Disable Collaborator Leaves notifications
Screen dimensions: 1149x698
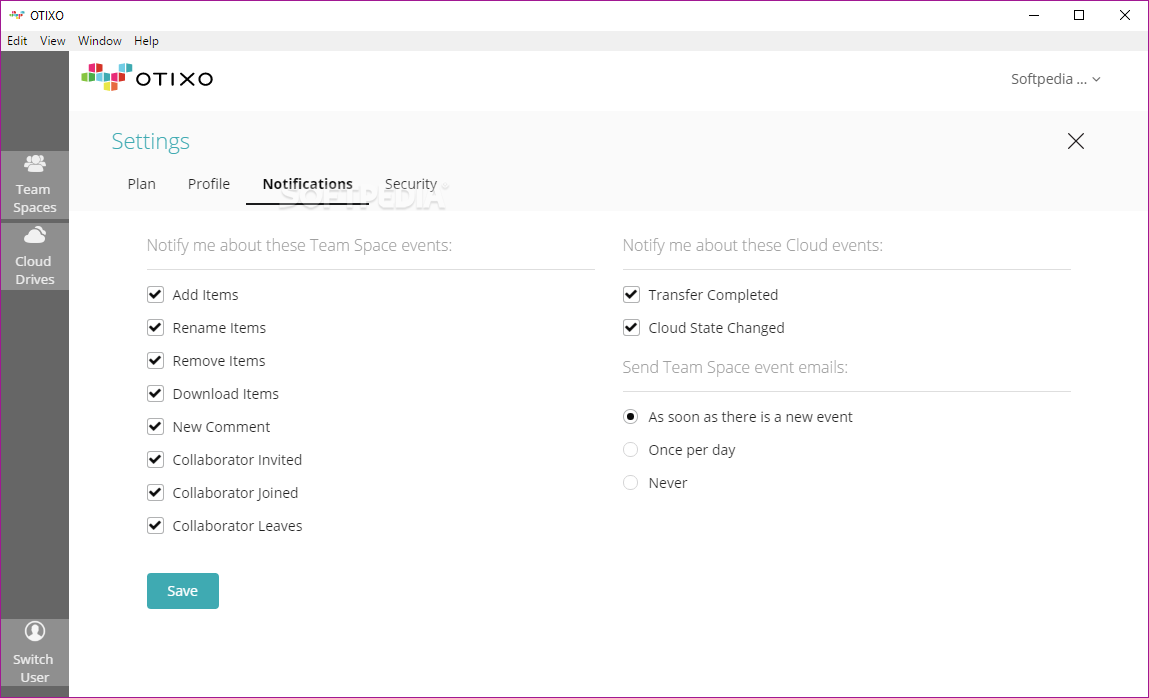[155, 525]
